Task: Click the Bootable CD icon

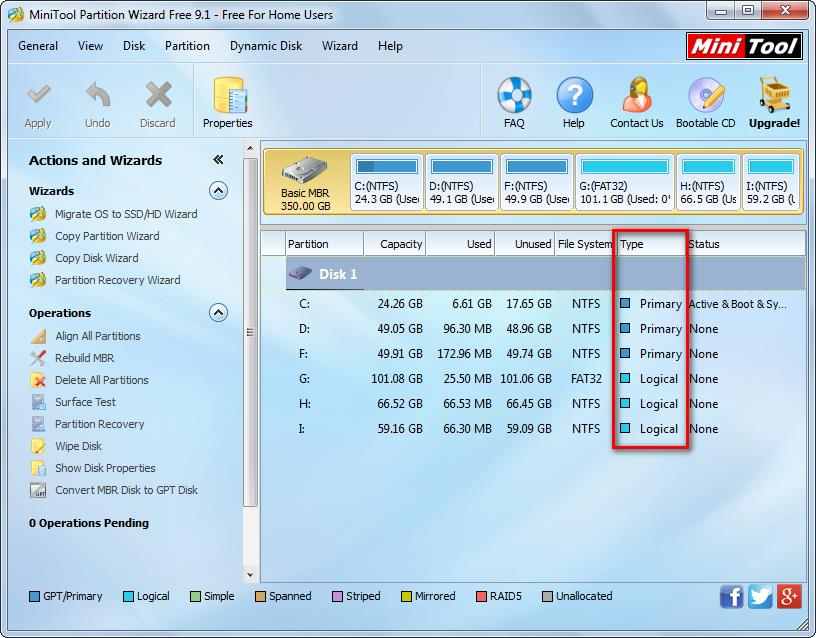Action: click(x=706, y=95)
